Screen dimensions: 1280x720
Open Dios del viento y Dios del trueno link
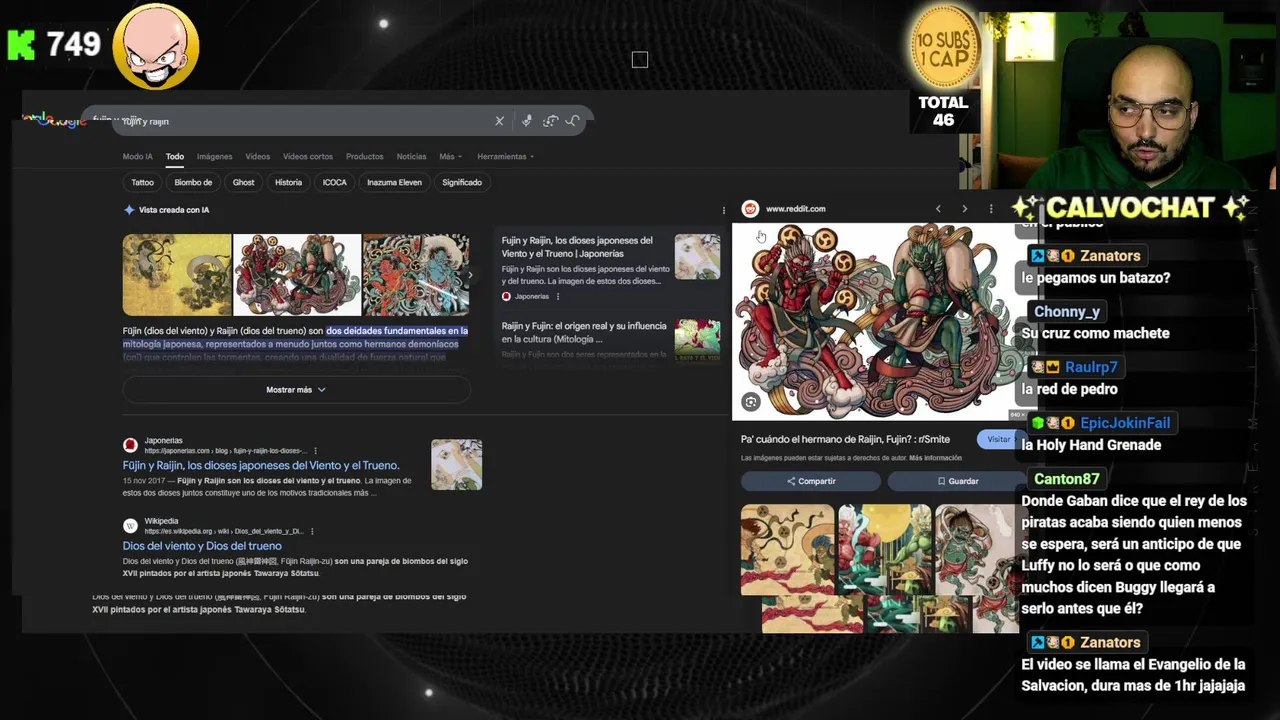coord(202,546)
